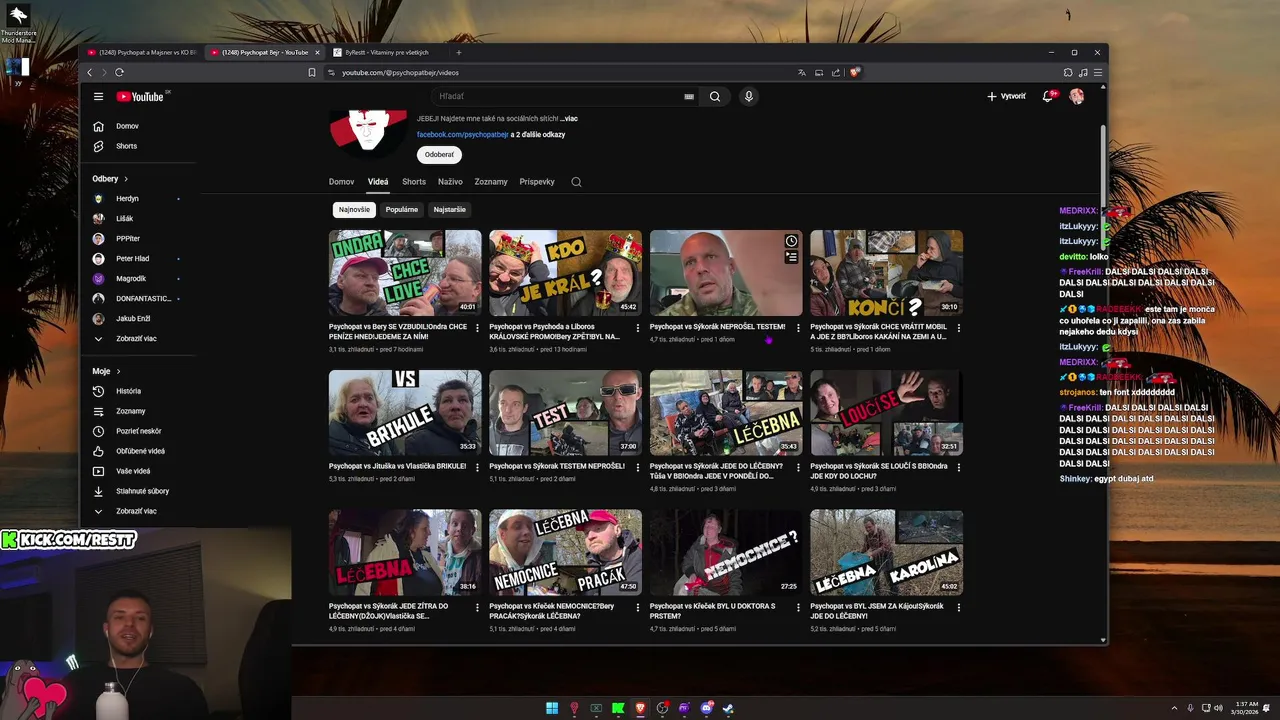The width and height of the screenshot is (1280, 720).
Task: Bookmark this page icon
Action: click(x=312, y=72)
